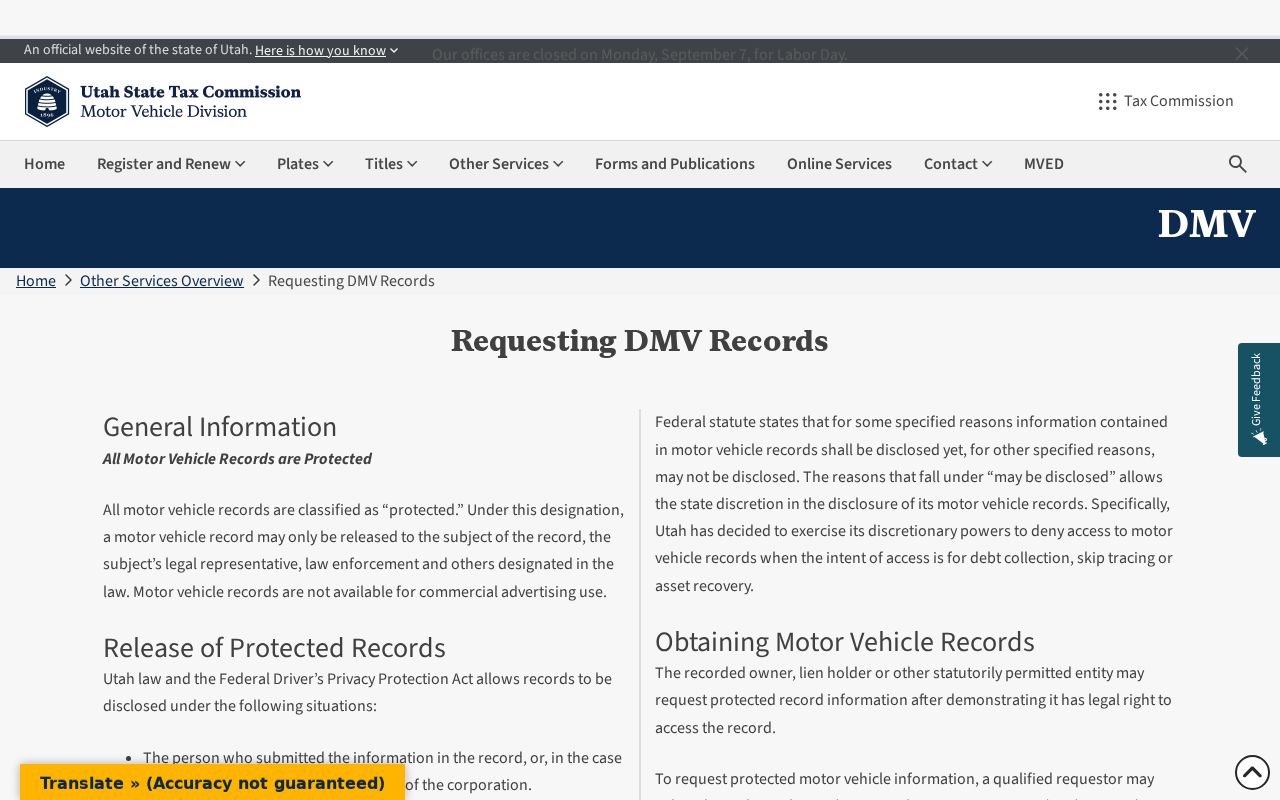Viewport: 1280px width, 800px height.
Task: Click the Utah State Tax Commission beehive logo
Action: point(47,101)
